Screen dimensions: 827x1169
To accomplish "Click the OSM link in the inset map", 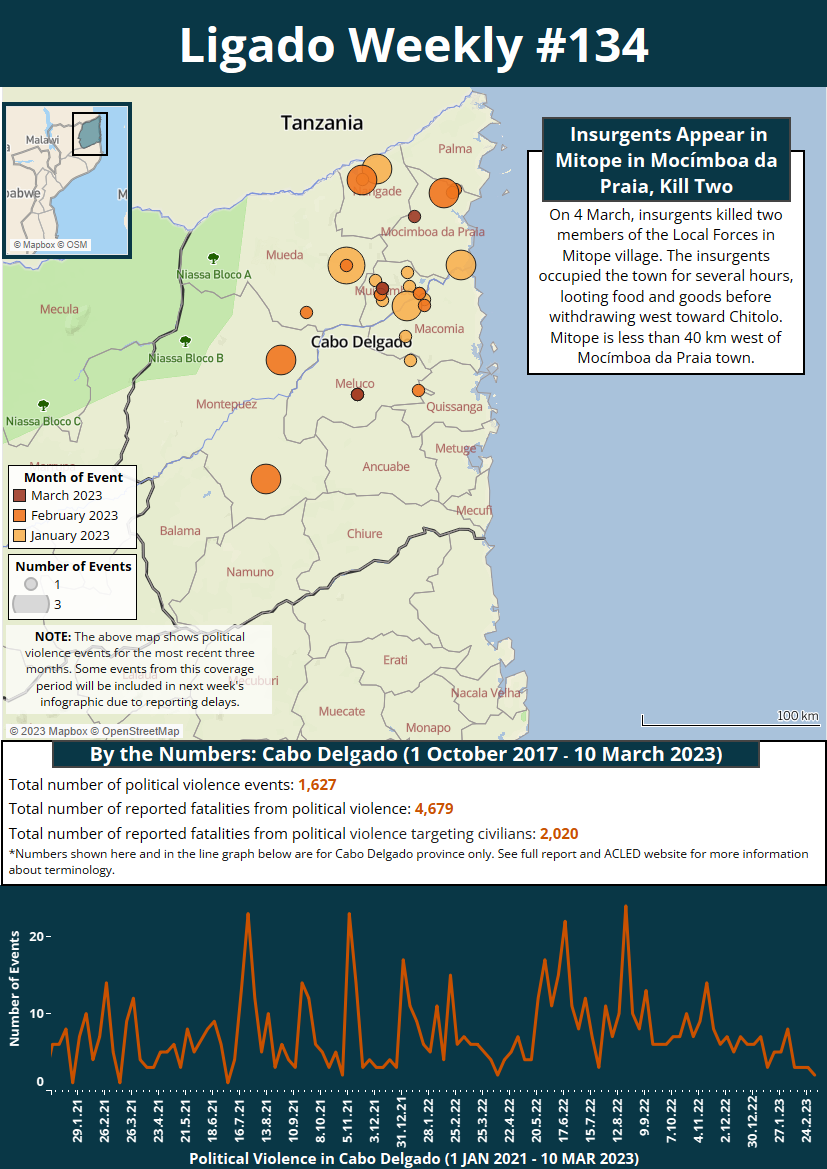I will point(78,245).
